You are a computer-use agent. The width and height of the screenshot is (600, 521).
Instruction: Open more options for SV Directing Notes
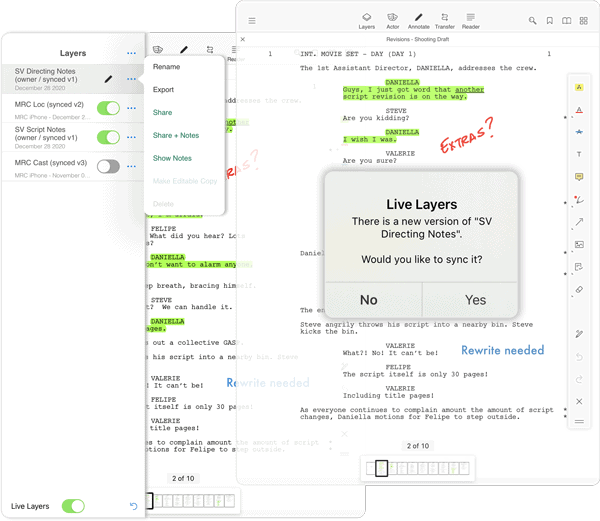[x=131, y=79]
